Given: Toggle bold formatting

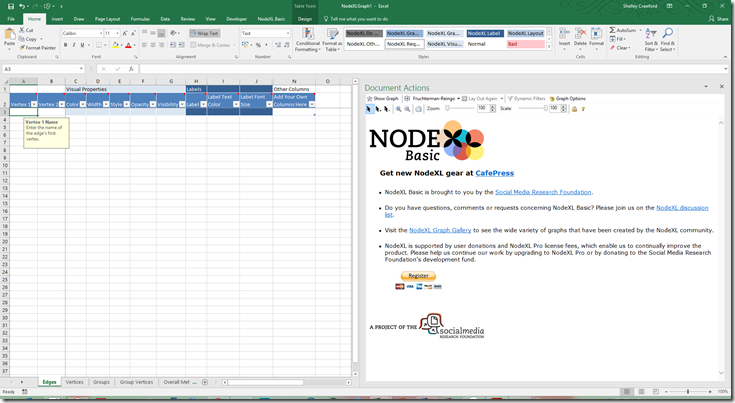Looking at the screenshot, I should [x=66, y=45].
